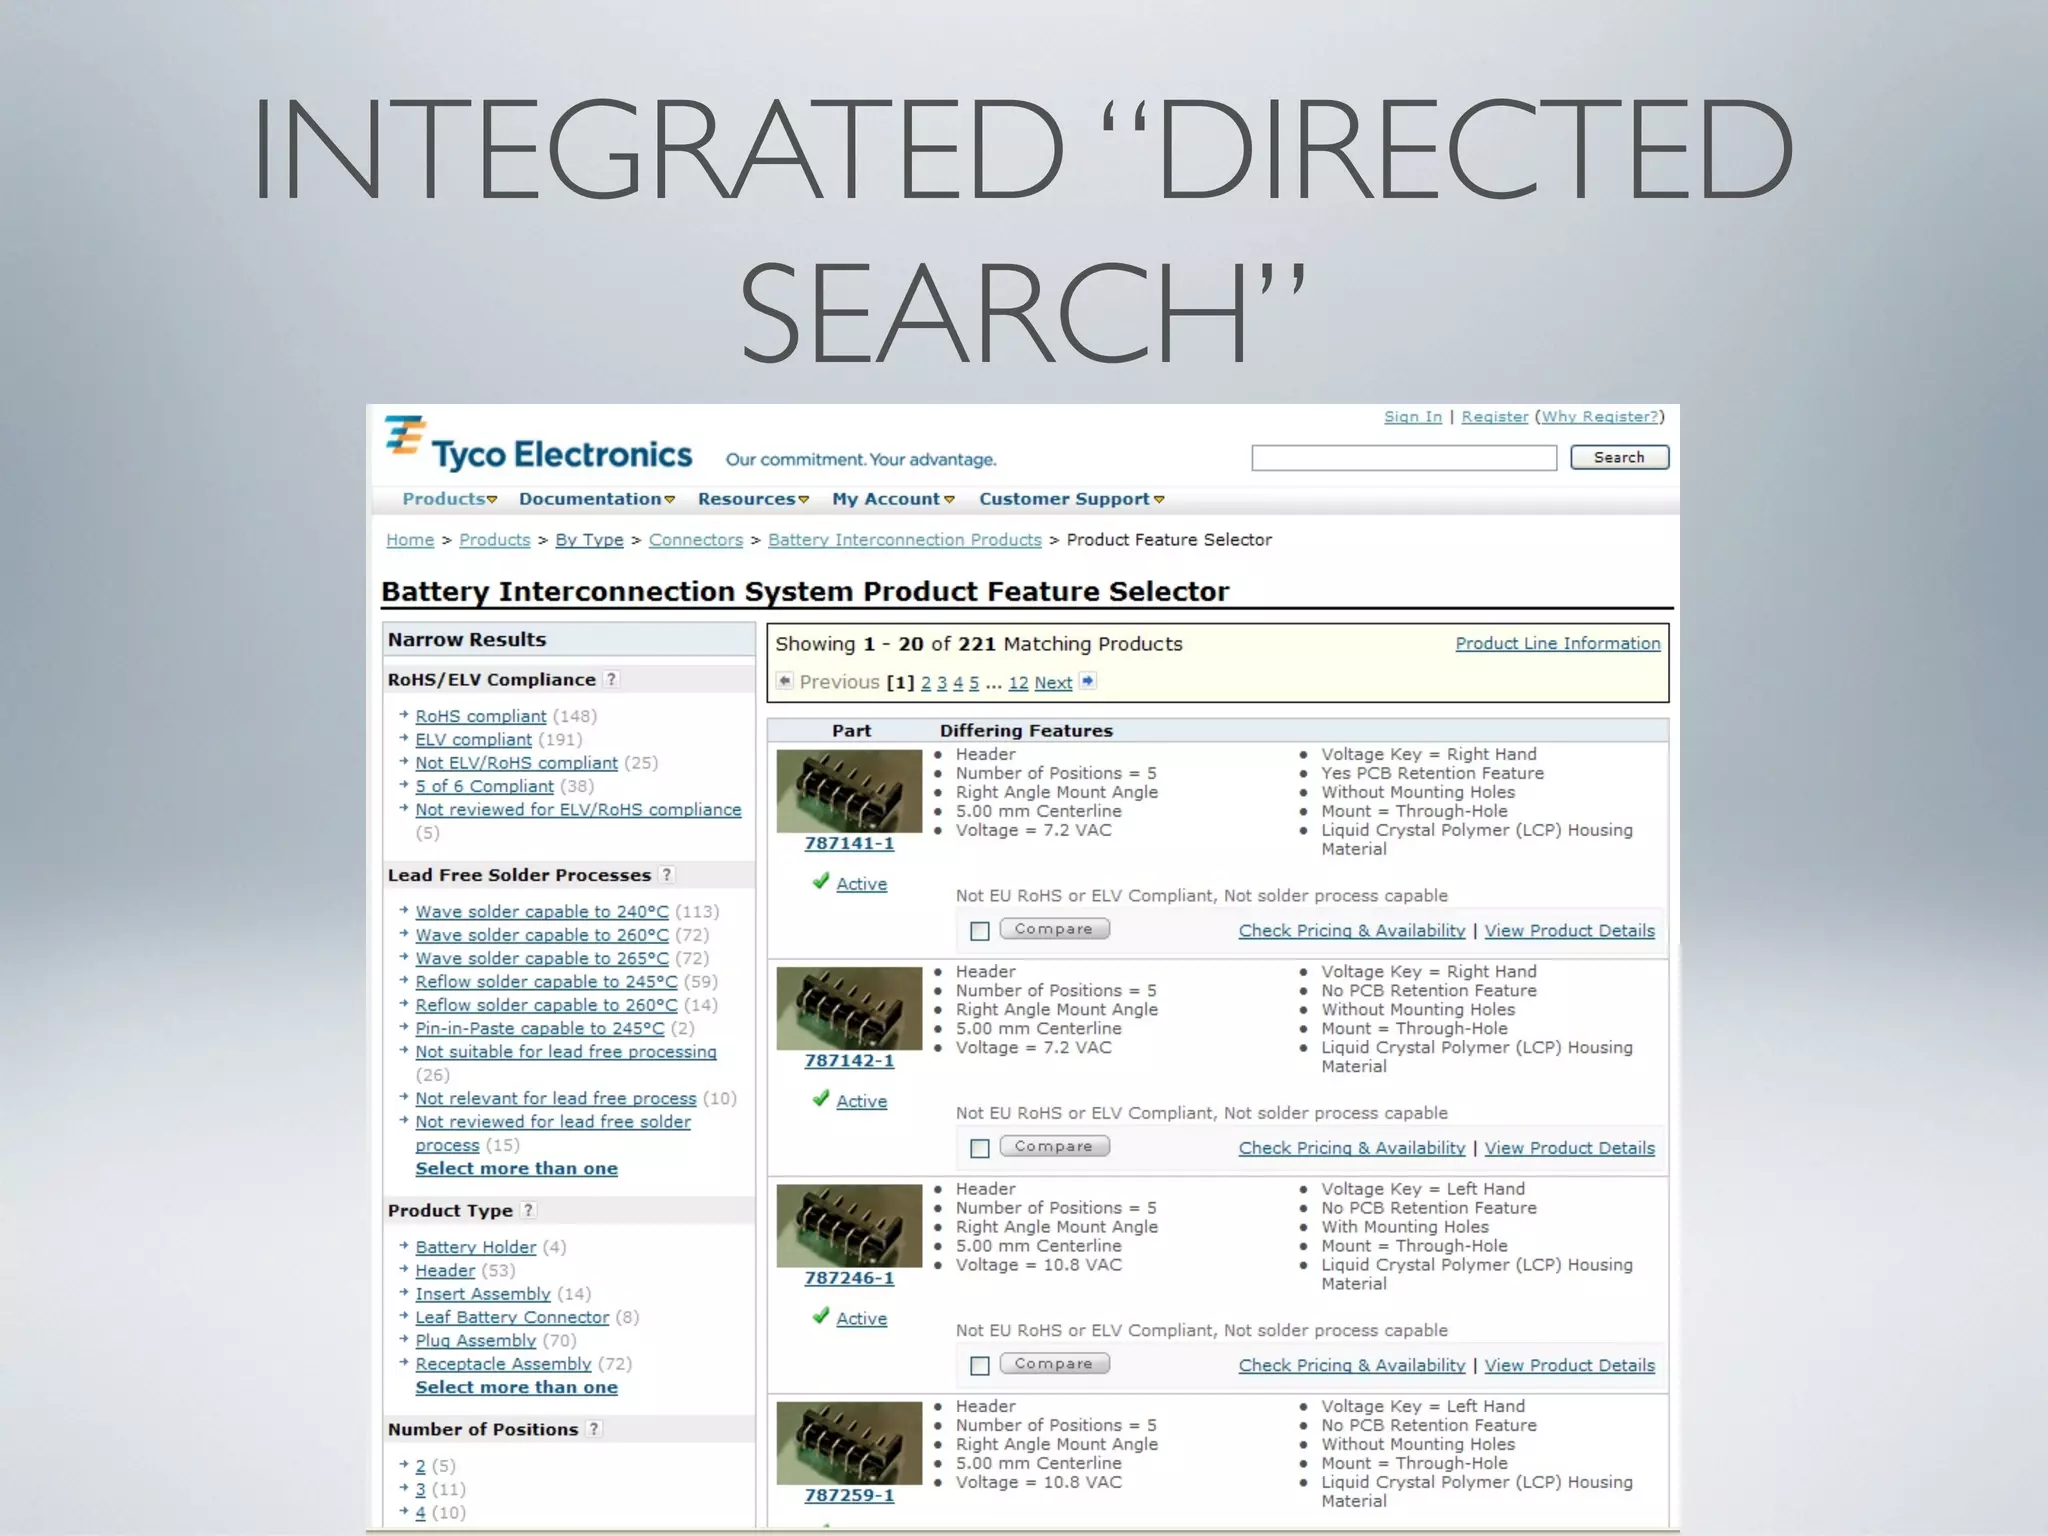The width and height of the screenshot is (2048, 1536).
Task: Open the Documentation dropdown menu
Action: tap(597, 499)
